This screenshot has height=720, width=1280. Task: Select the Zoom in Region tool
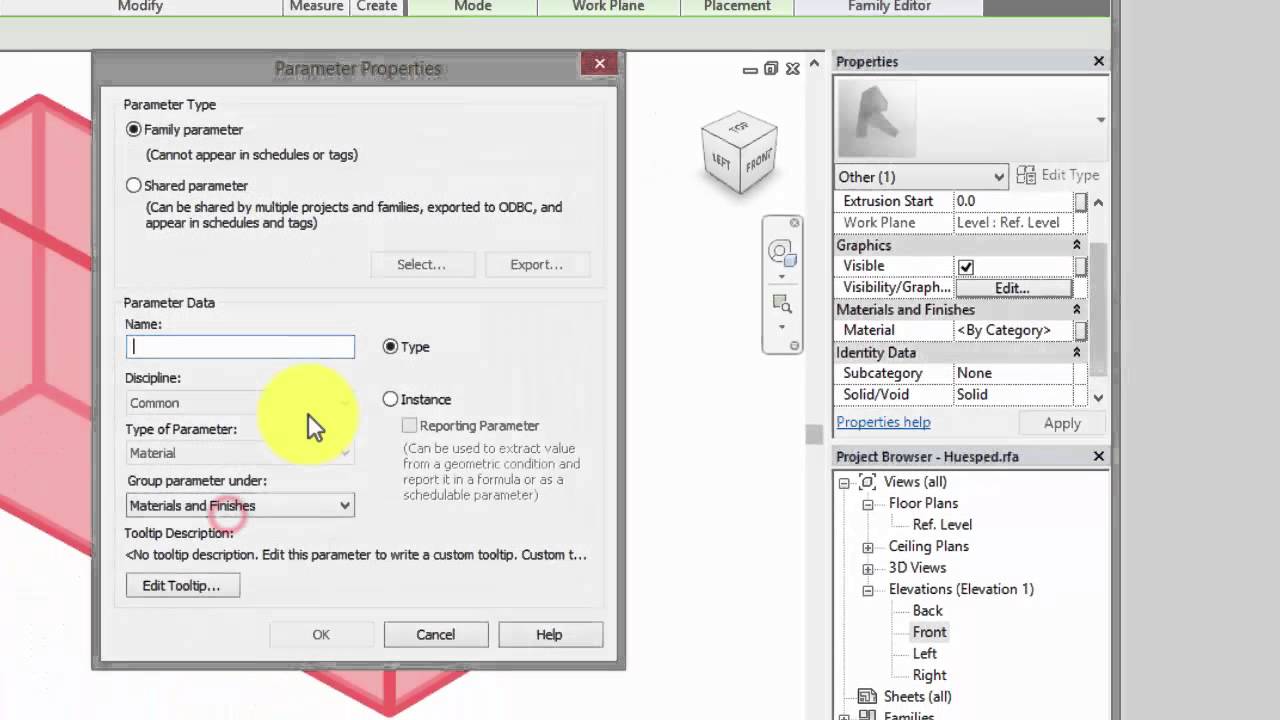click(781, 304)
